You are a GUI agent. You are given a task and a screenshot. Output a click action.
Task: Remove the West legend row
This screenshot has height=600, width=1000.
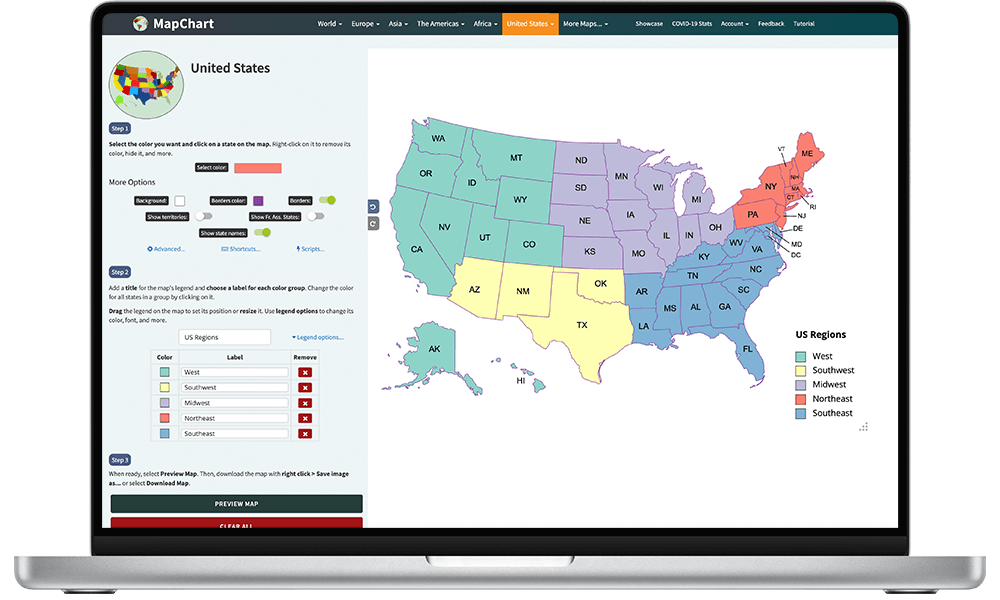tap(305, 372)
